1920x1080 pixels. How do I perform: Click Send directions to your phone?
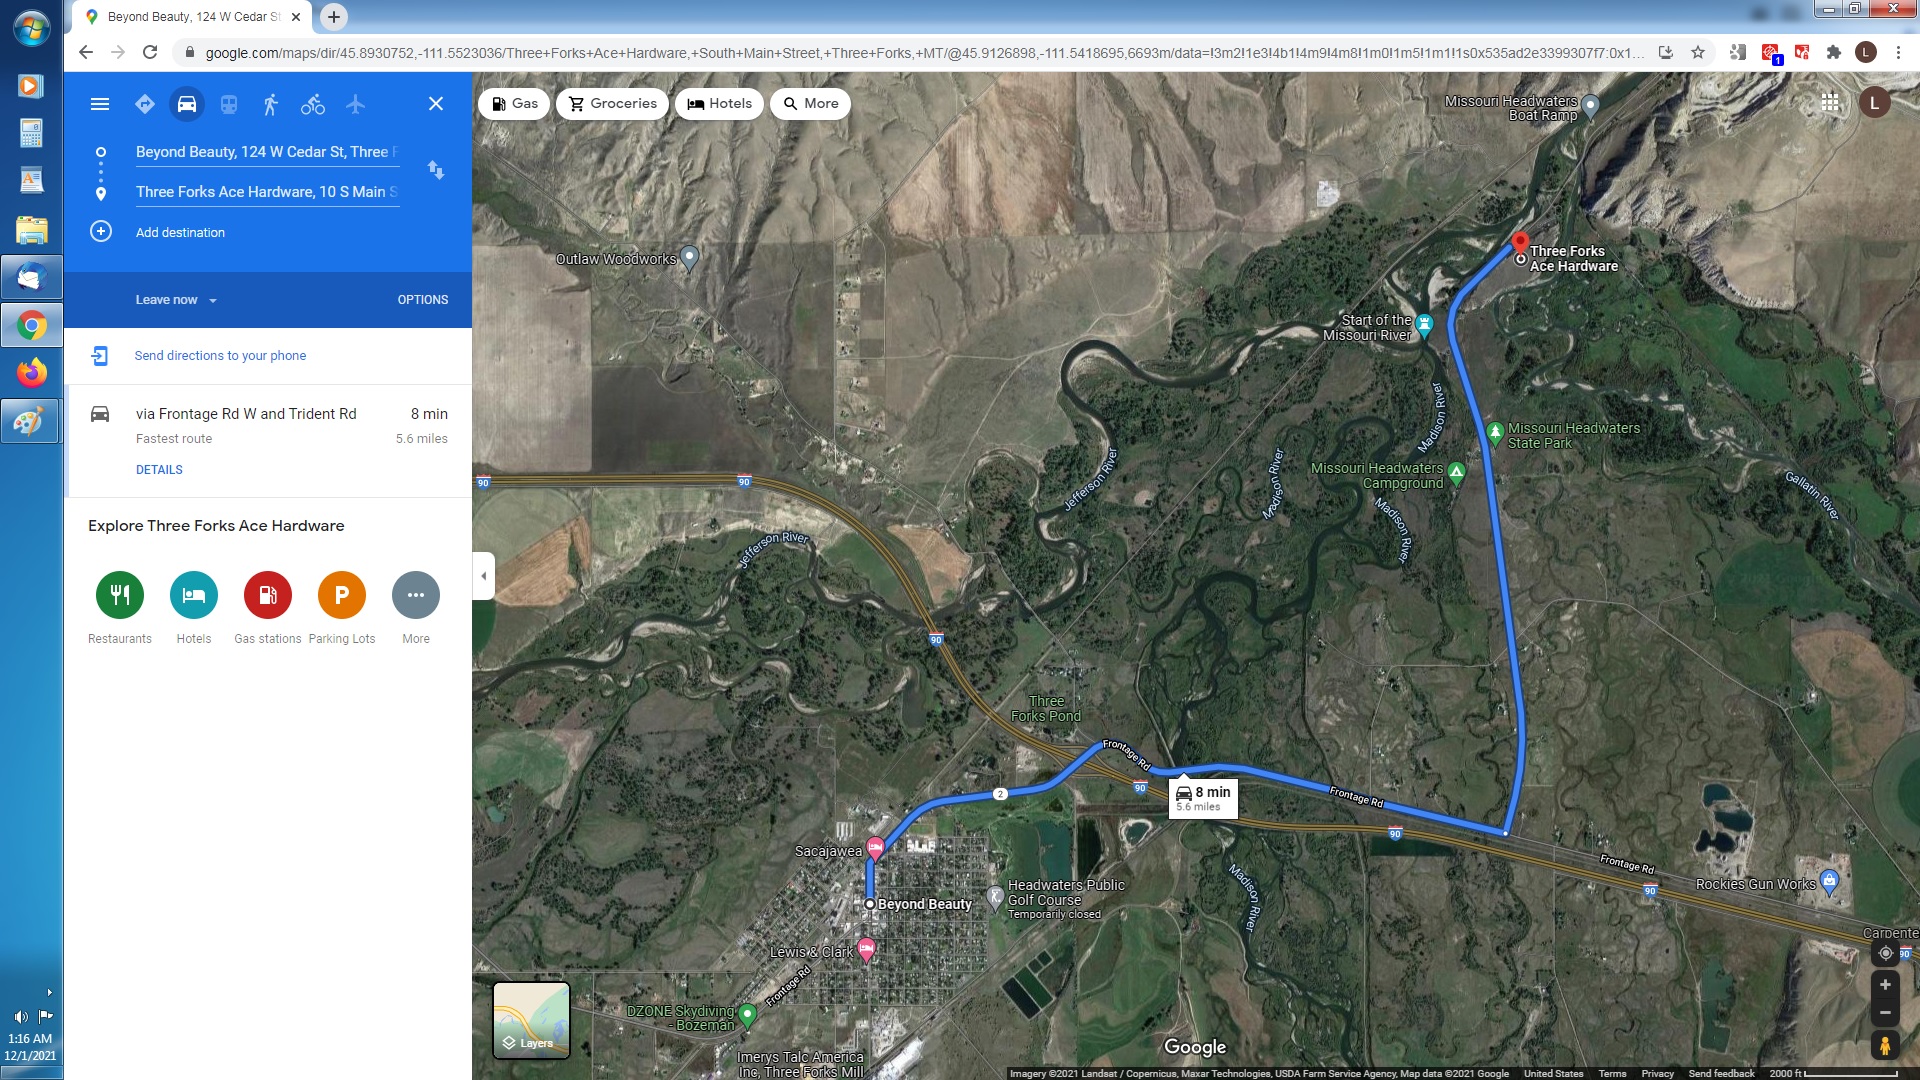(x=220, y=356)
